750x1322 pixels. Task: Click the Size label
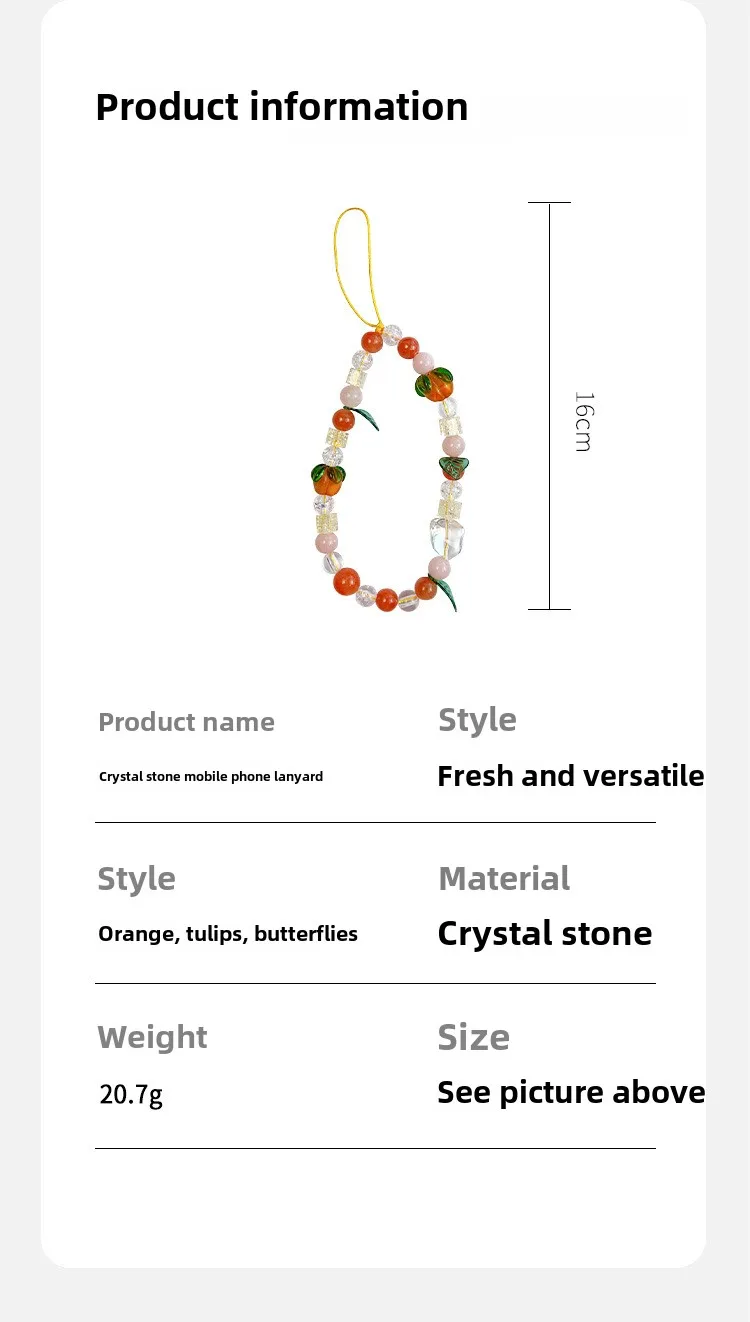tap(474, 1037)
